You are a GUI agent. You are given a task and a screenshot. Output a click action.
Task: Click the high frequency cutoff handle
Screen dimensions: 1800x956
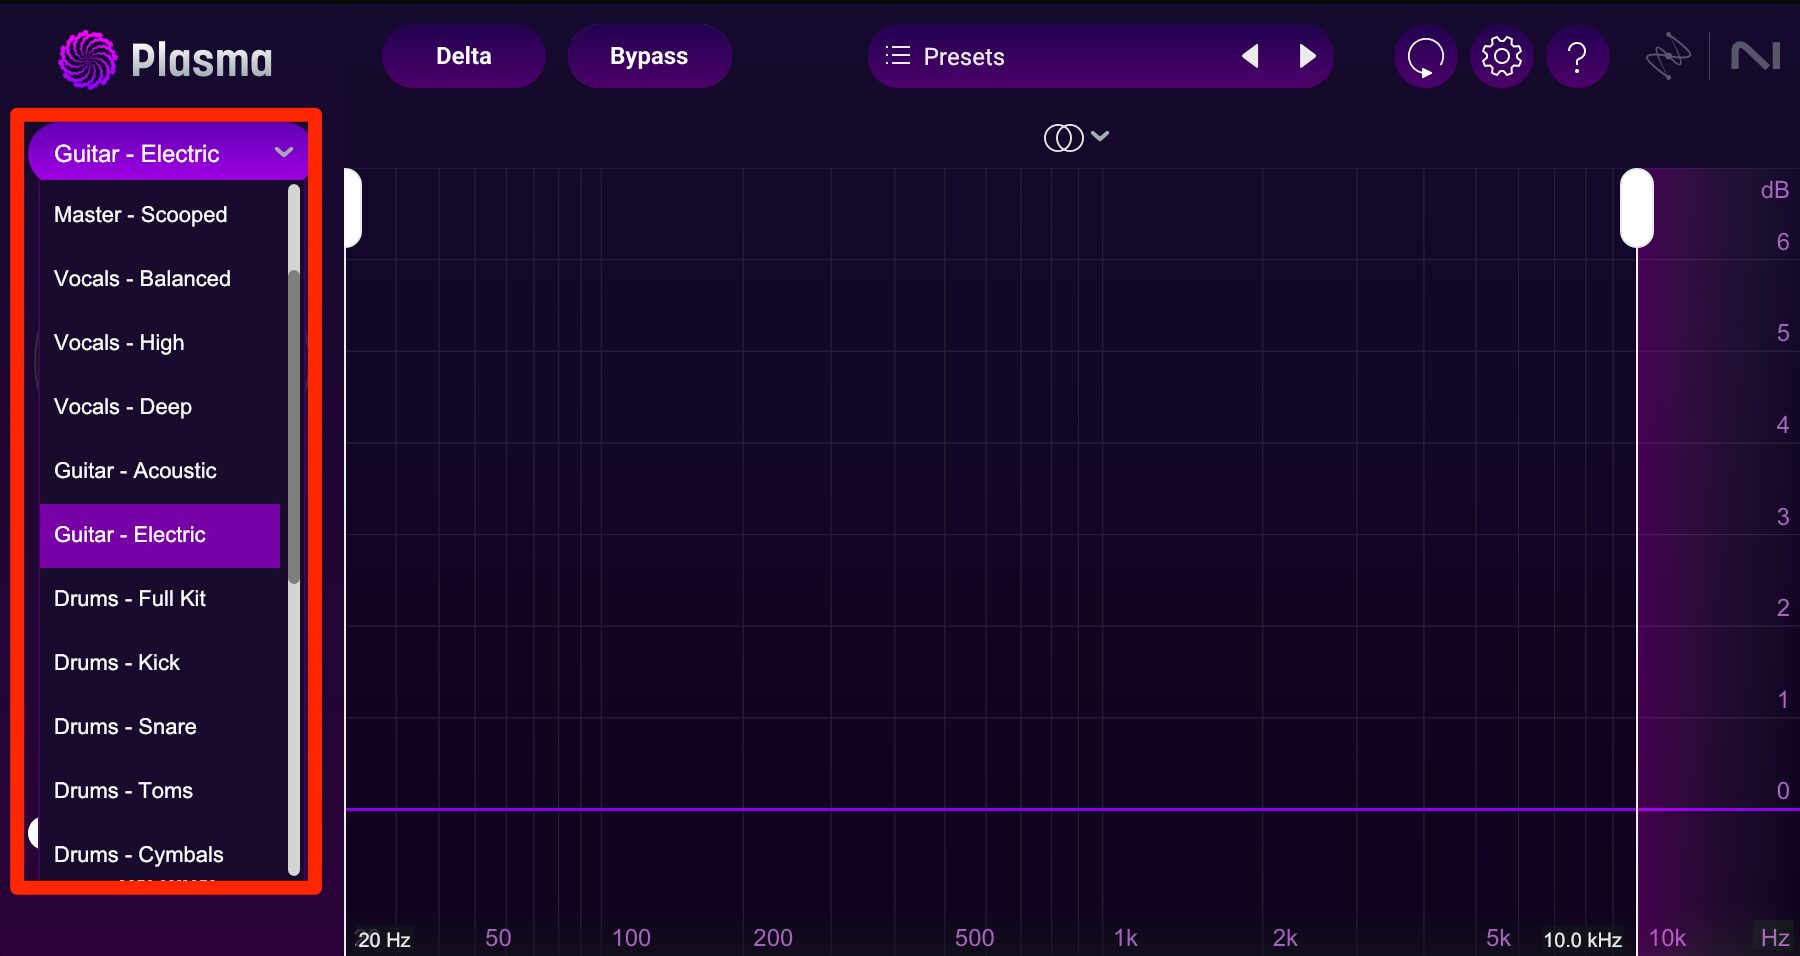[1637, 208]
